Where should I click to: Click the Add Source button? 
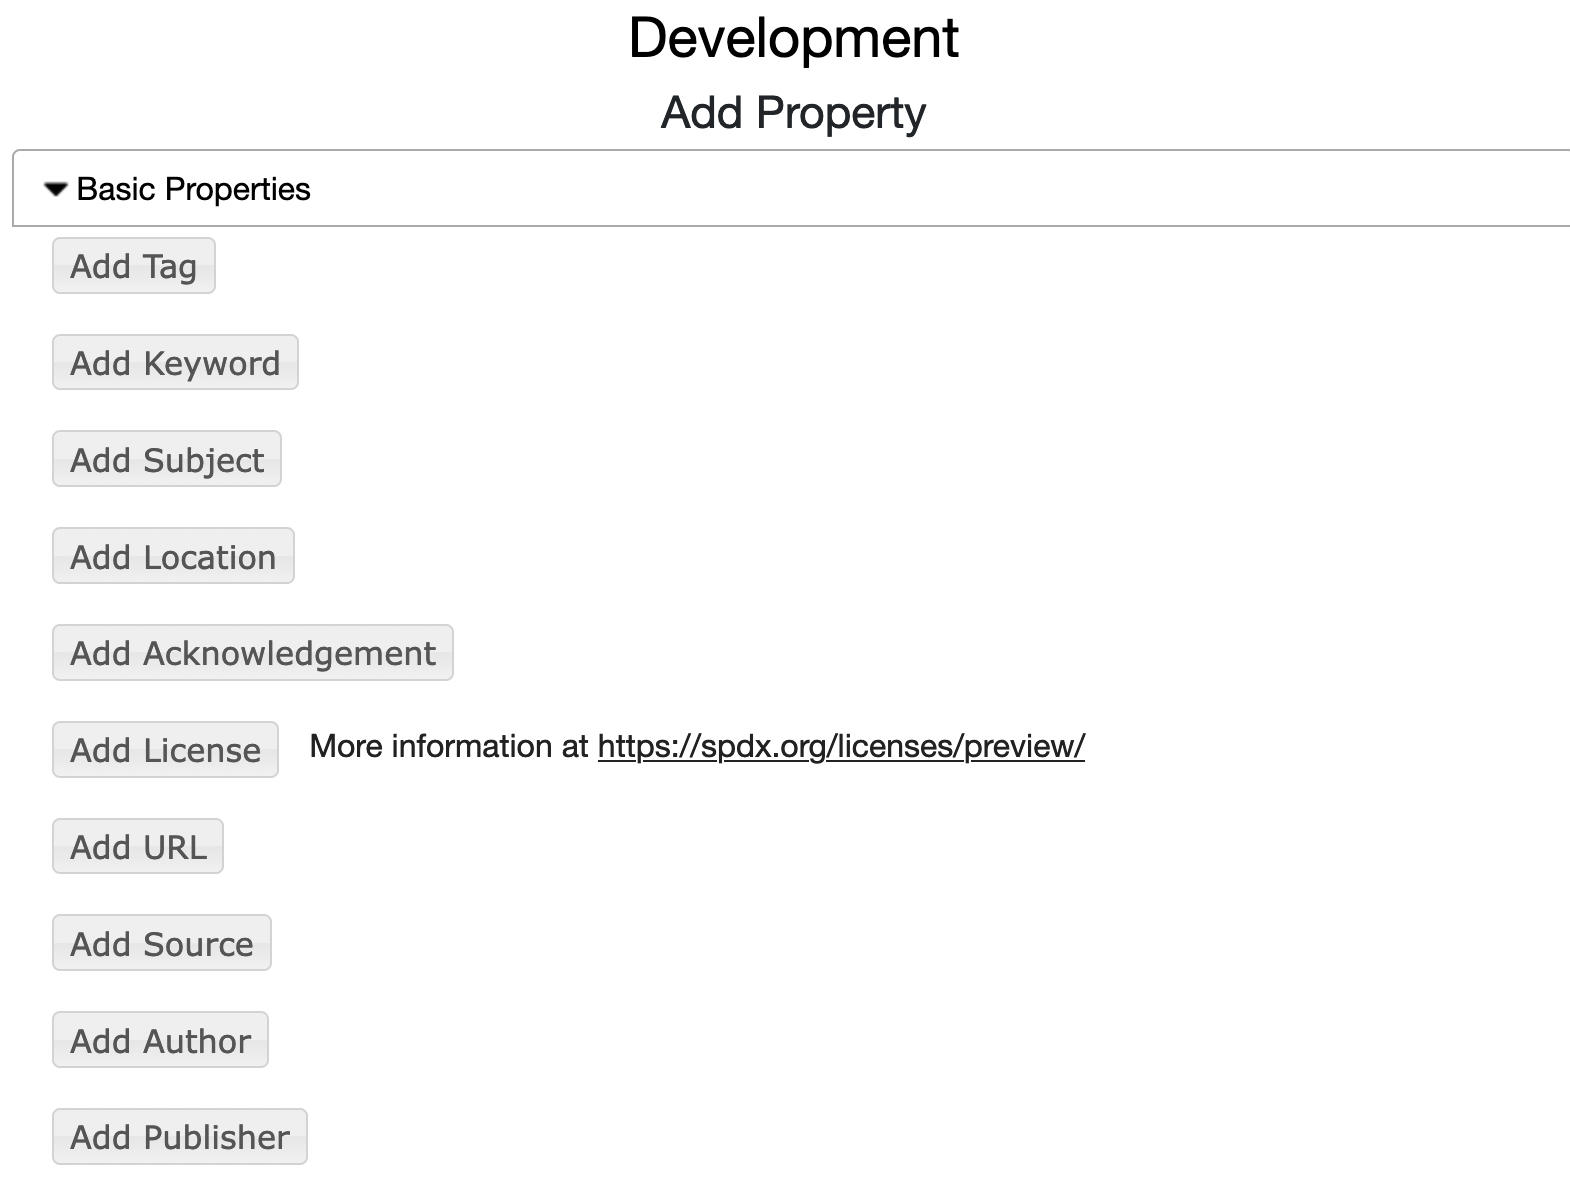tap(161, 944)
